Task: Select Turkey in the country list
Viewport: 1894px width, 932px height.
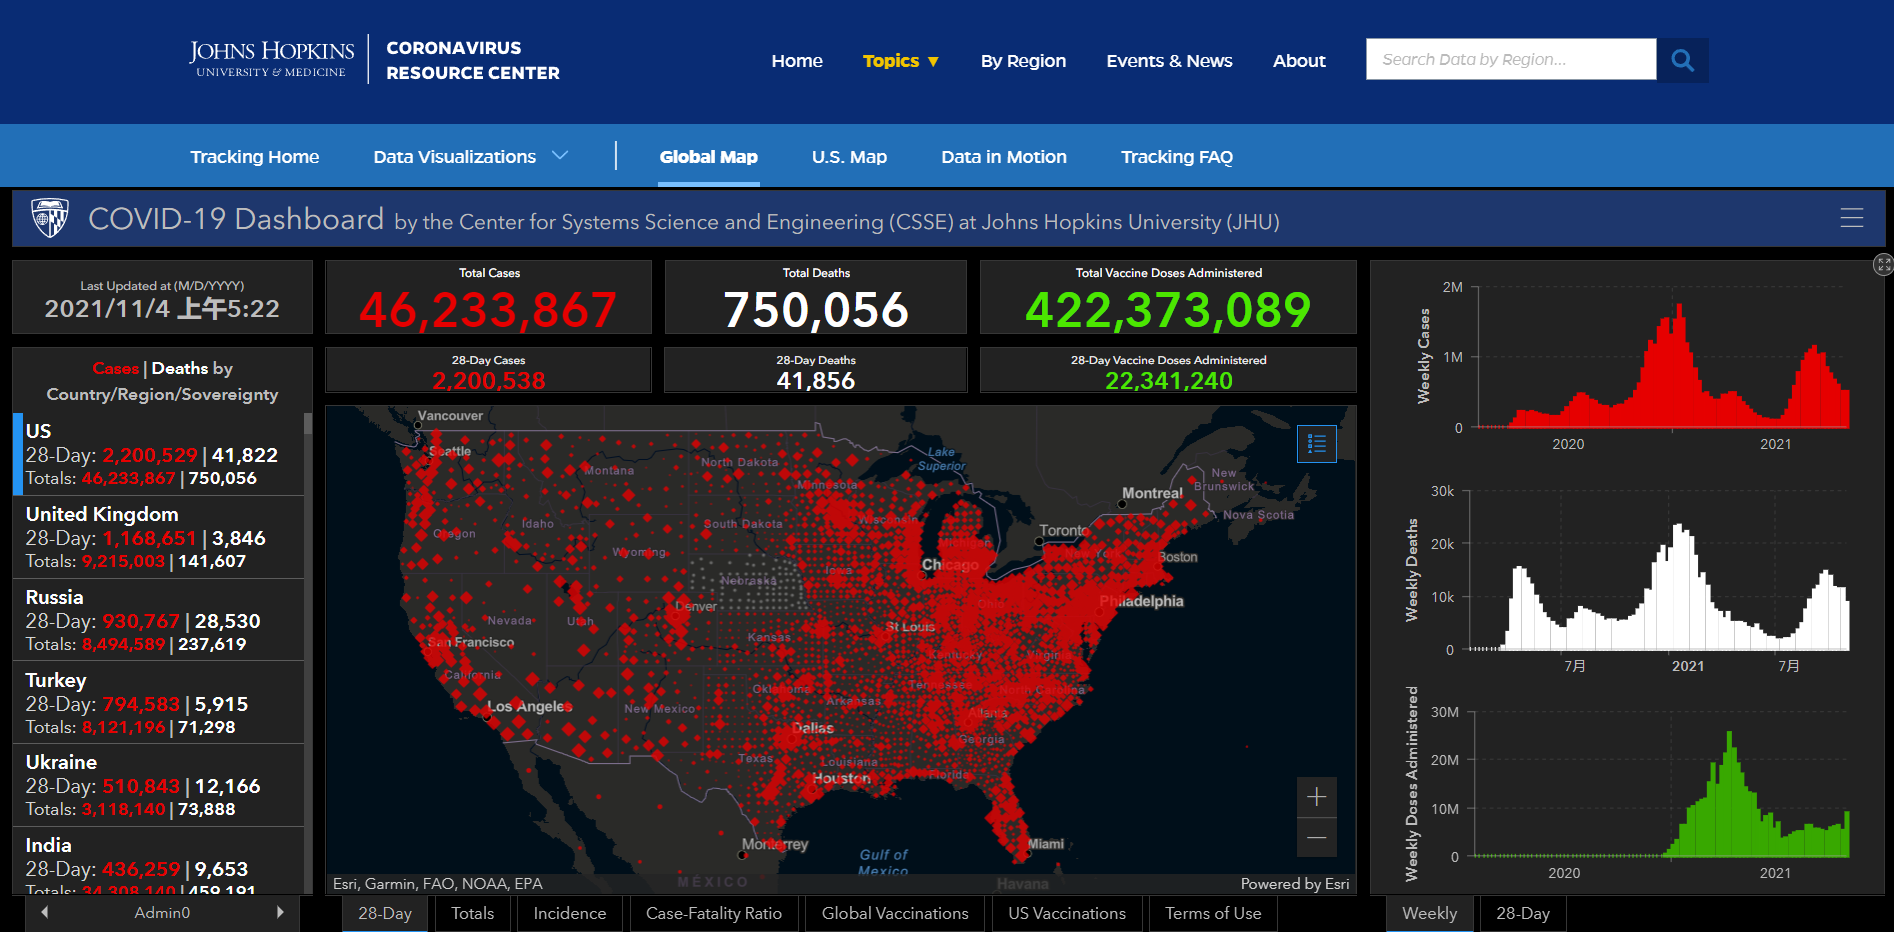Action: tap(158, 703)
